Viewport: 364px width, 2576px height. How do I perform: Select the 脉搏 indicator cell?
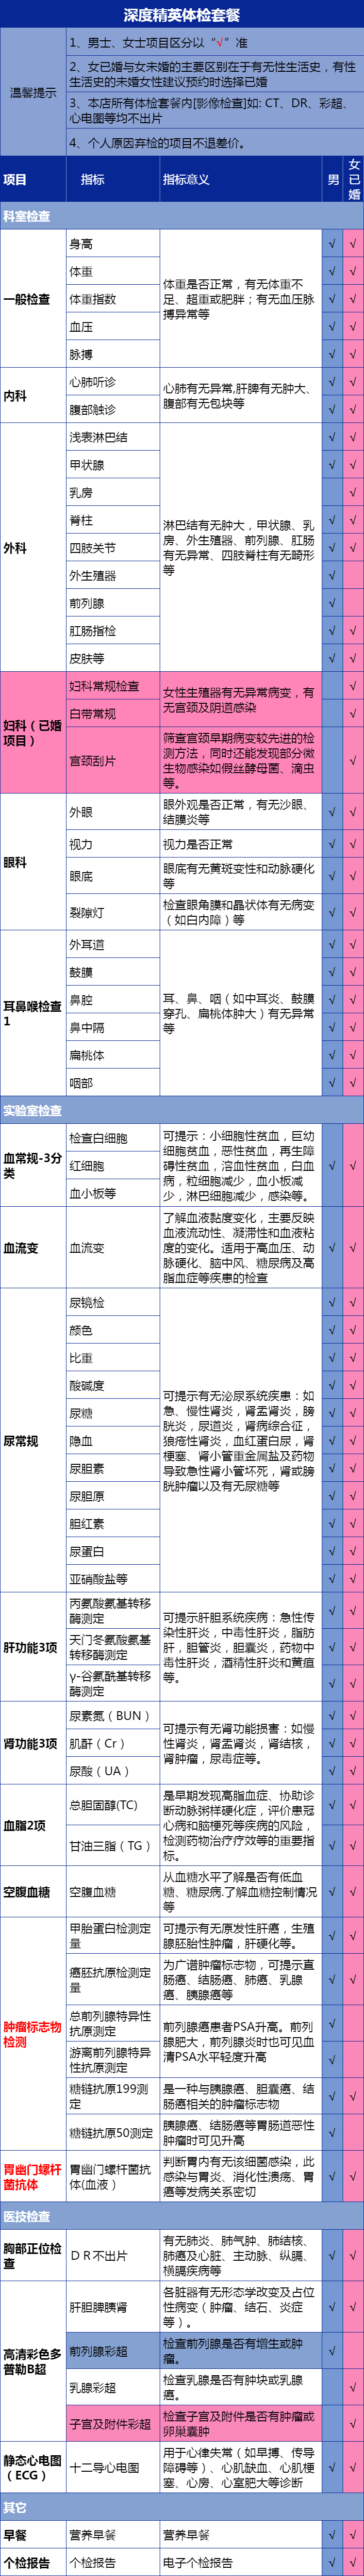tap(113, 354)
